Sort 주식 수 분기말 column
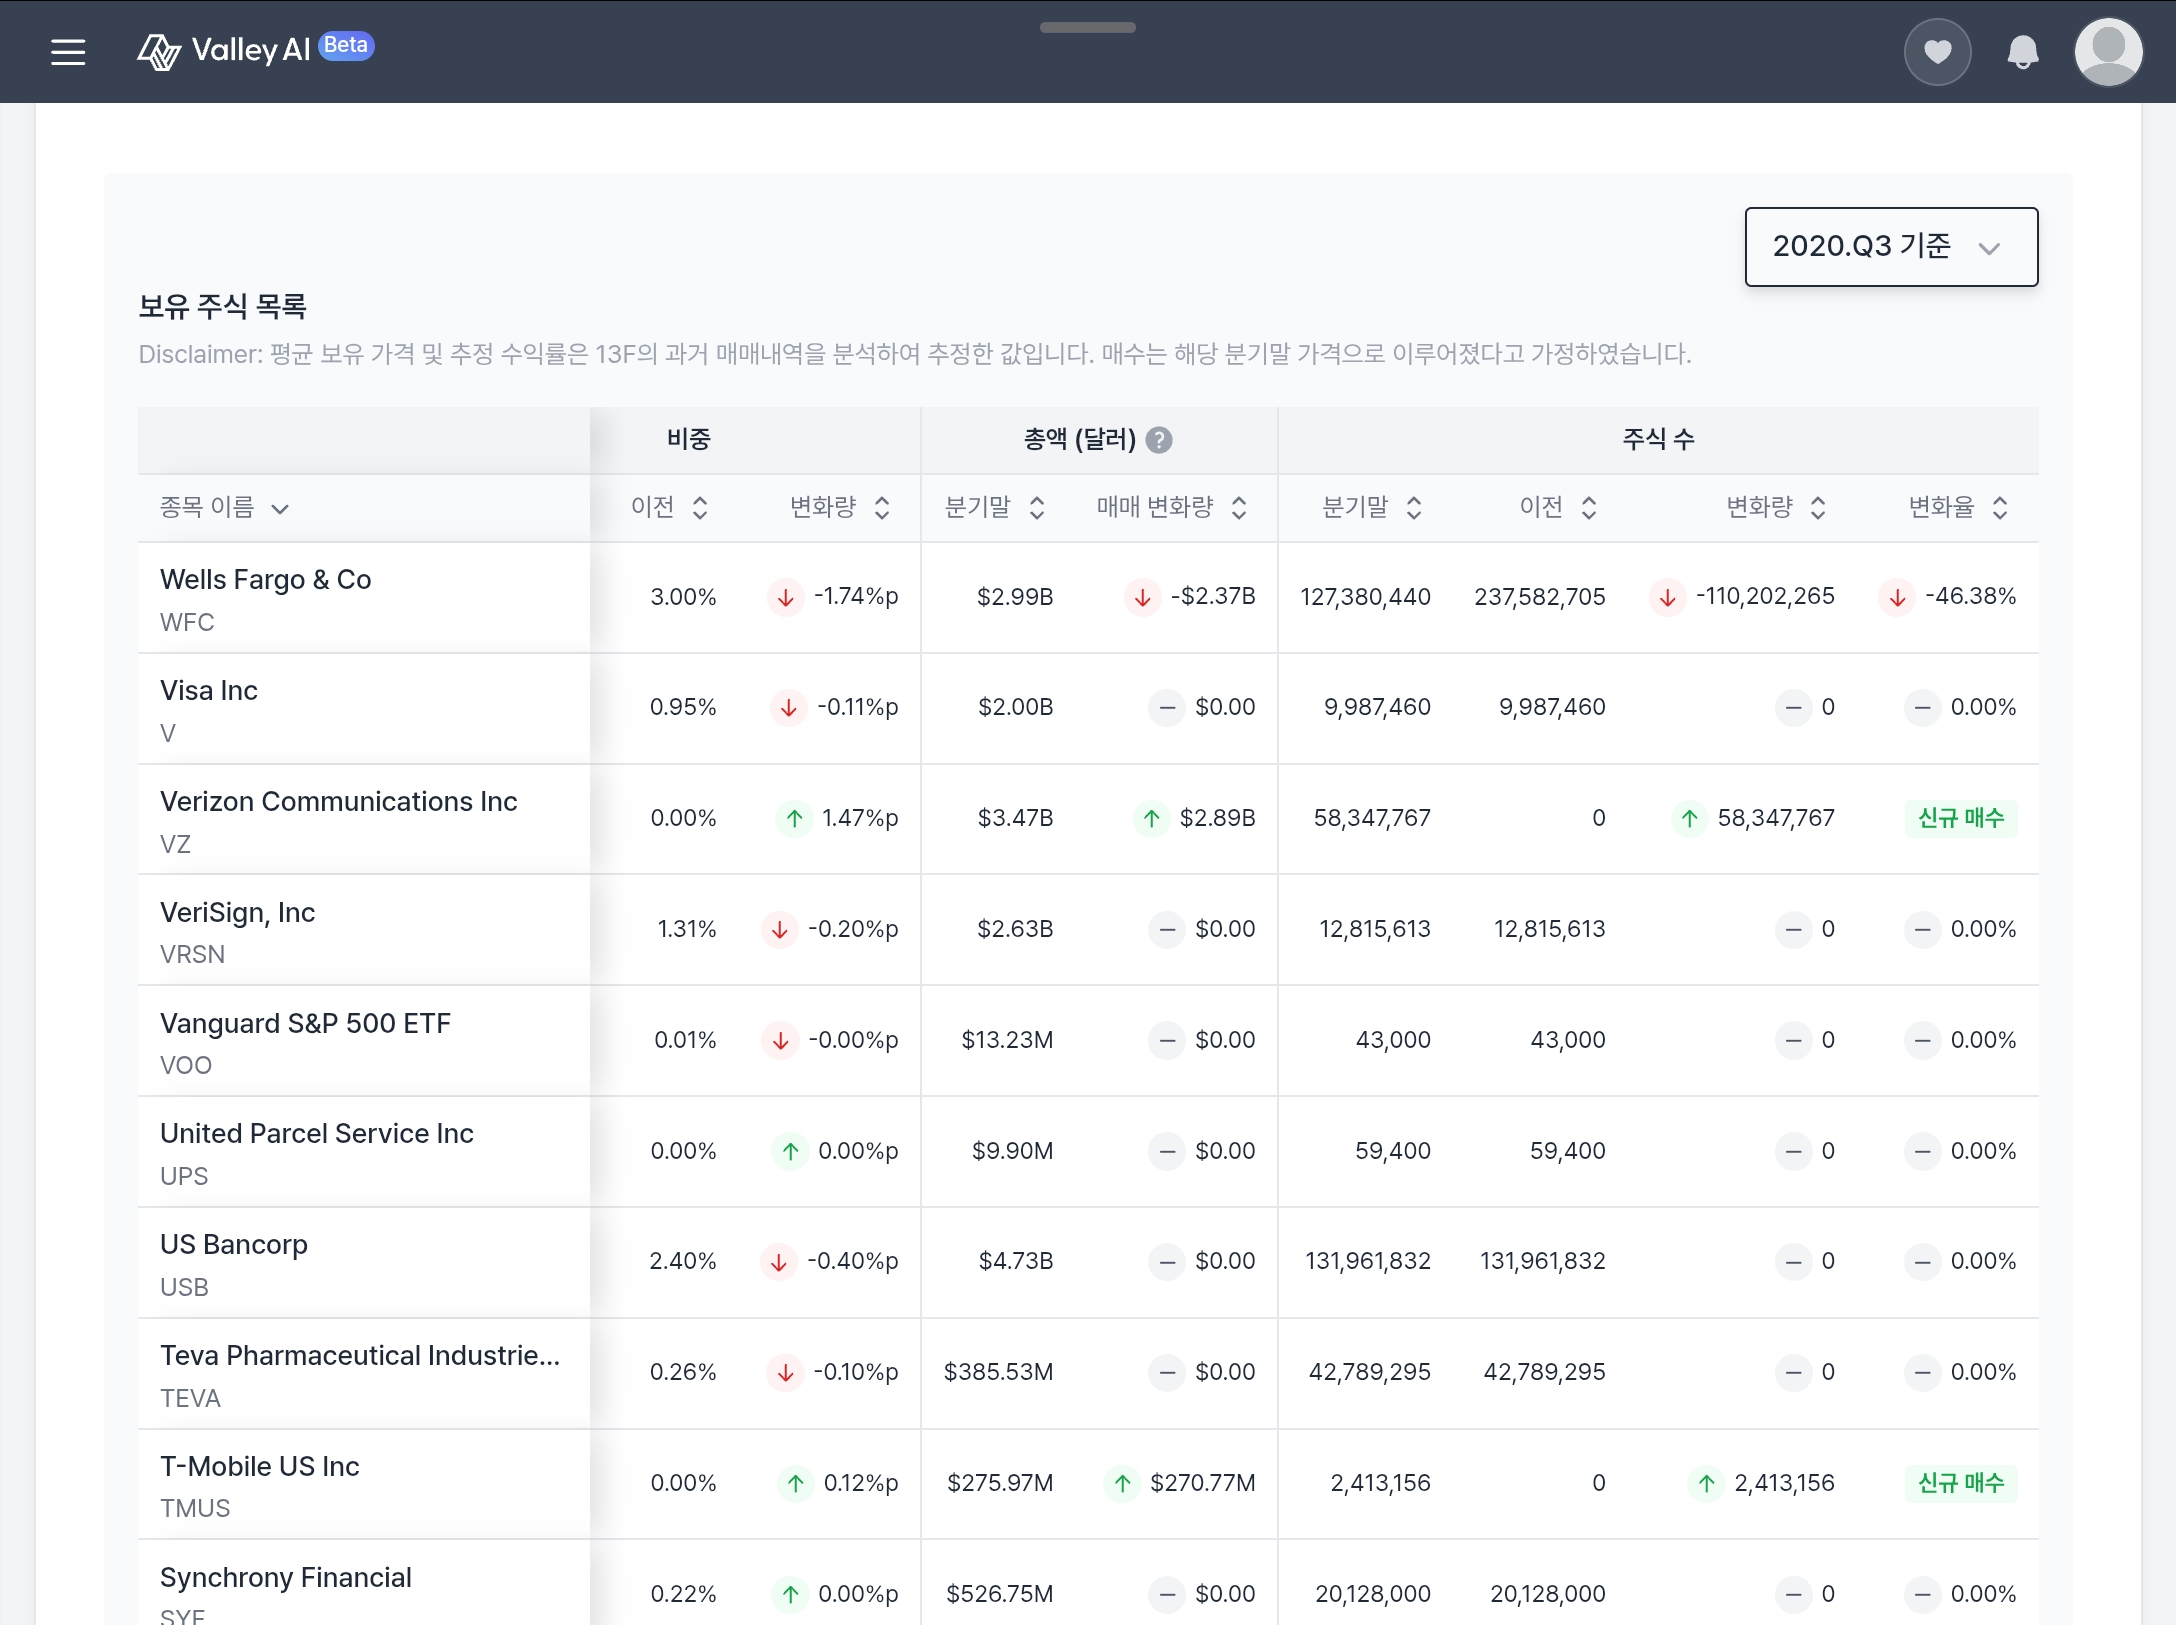 1372,508
